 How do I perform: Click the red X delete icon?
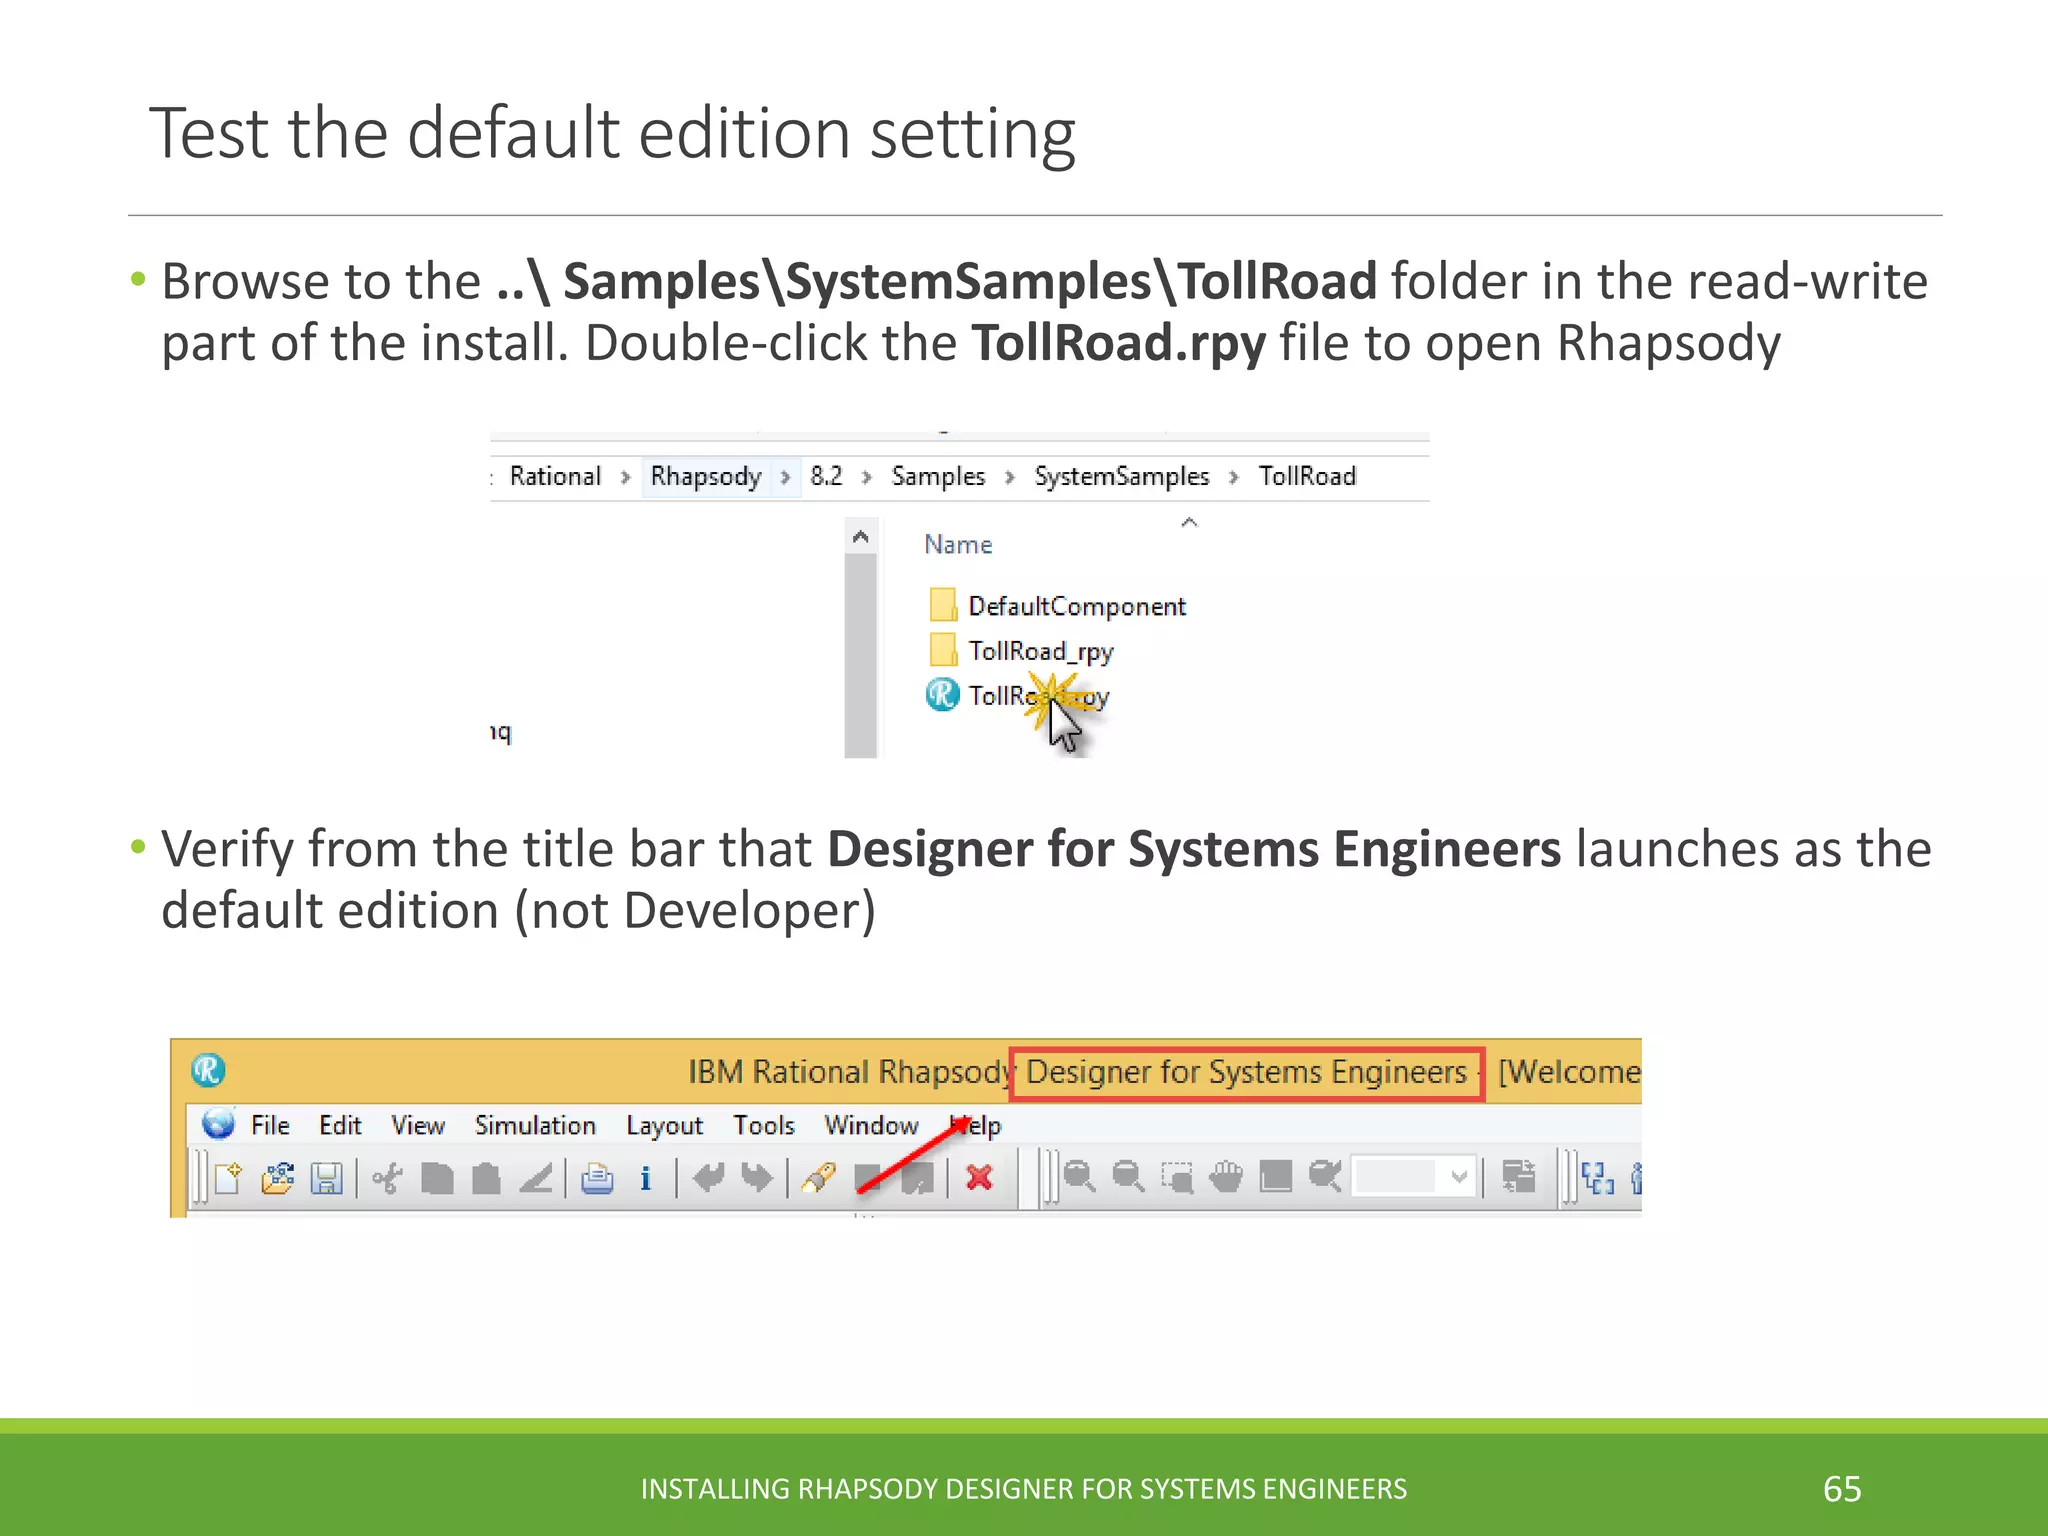coord(980,1178)
